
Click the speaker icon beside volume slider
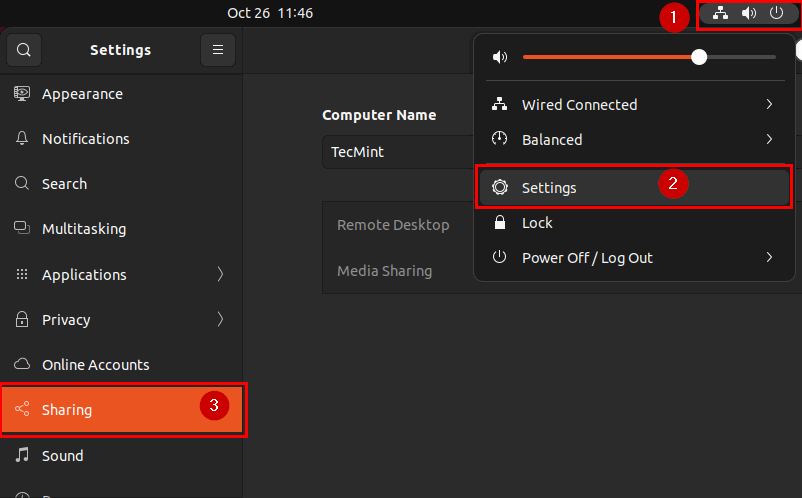pos(500,57)
